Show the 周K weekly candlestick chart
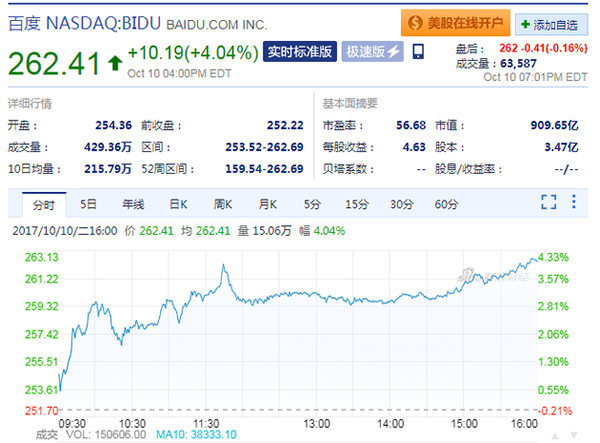The image size is (600, 443). pos(223,204)
